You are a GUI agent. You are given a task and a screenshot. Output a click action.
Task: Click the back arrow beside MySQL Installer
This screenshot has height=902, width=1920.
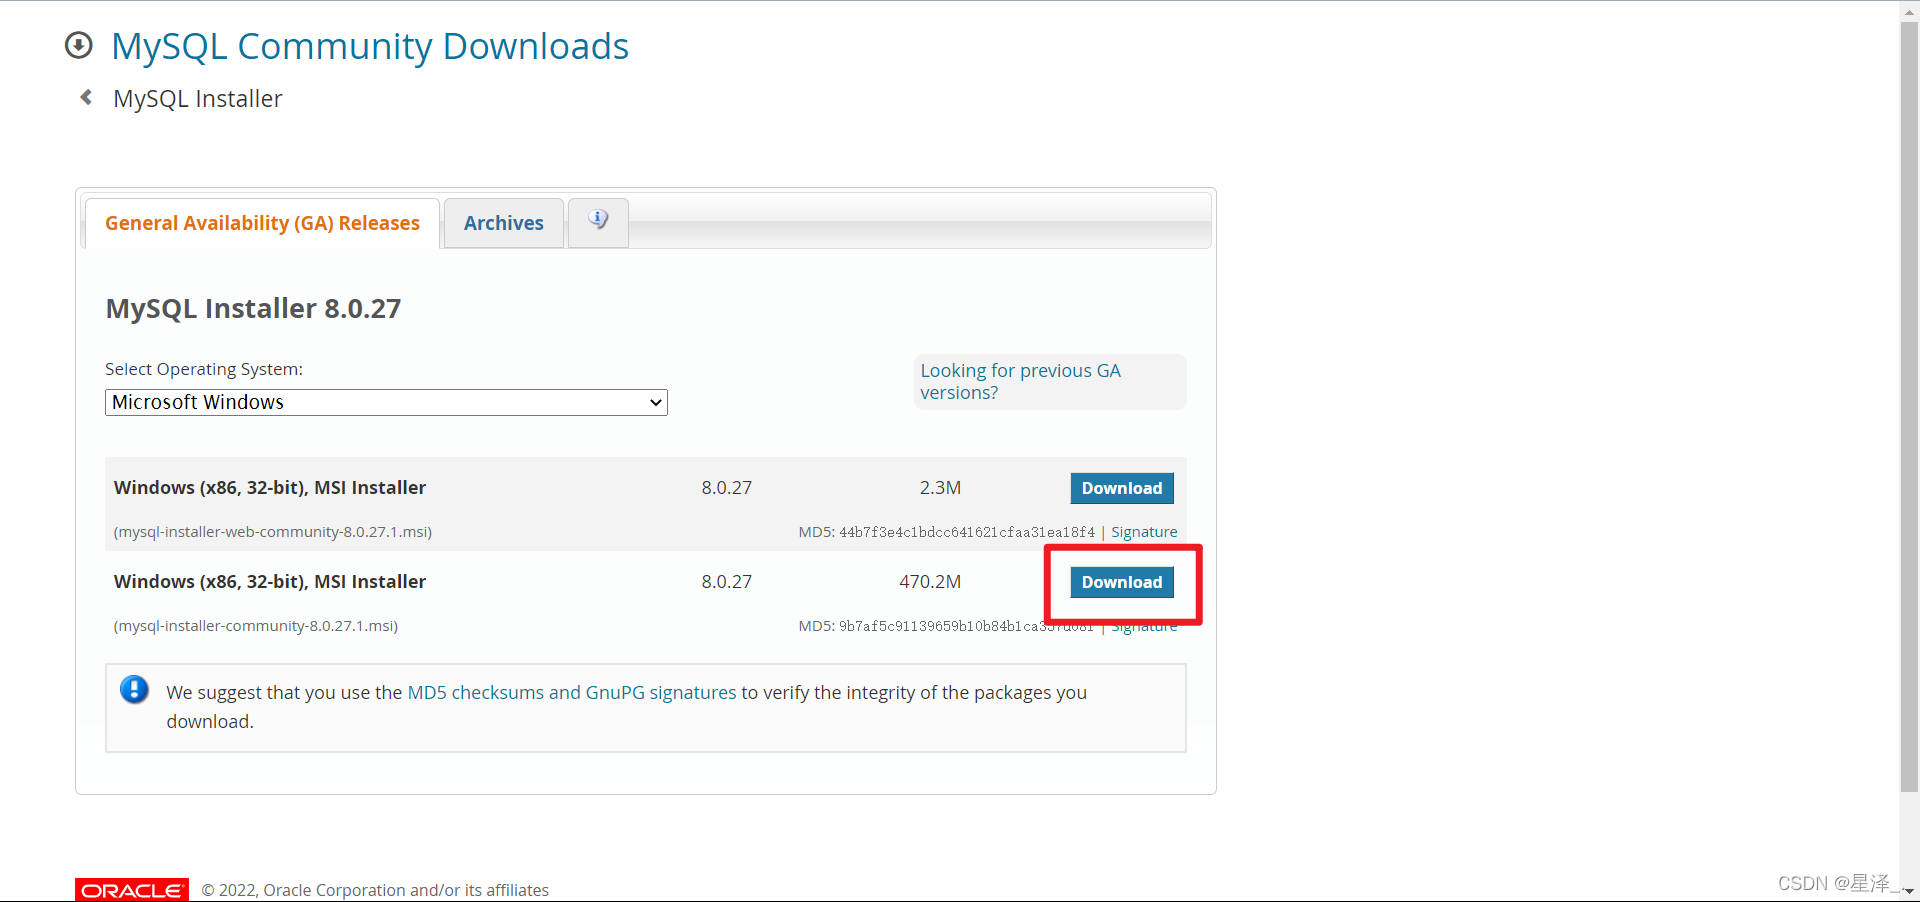pos(86,97)
